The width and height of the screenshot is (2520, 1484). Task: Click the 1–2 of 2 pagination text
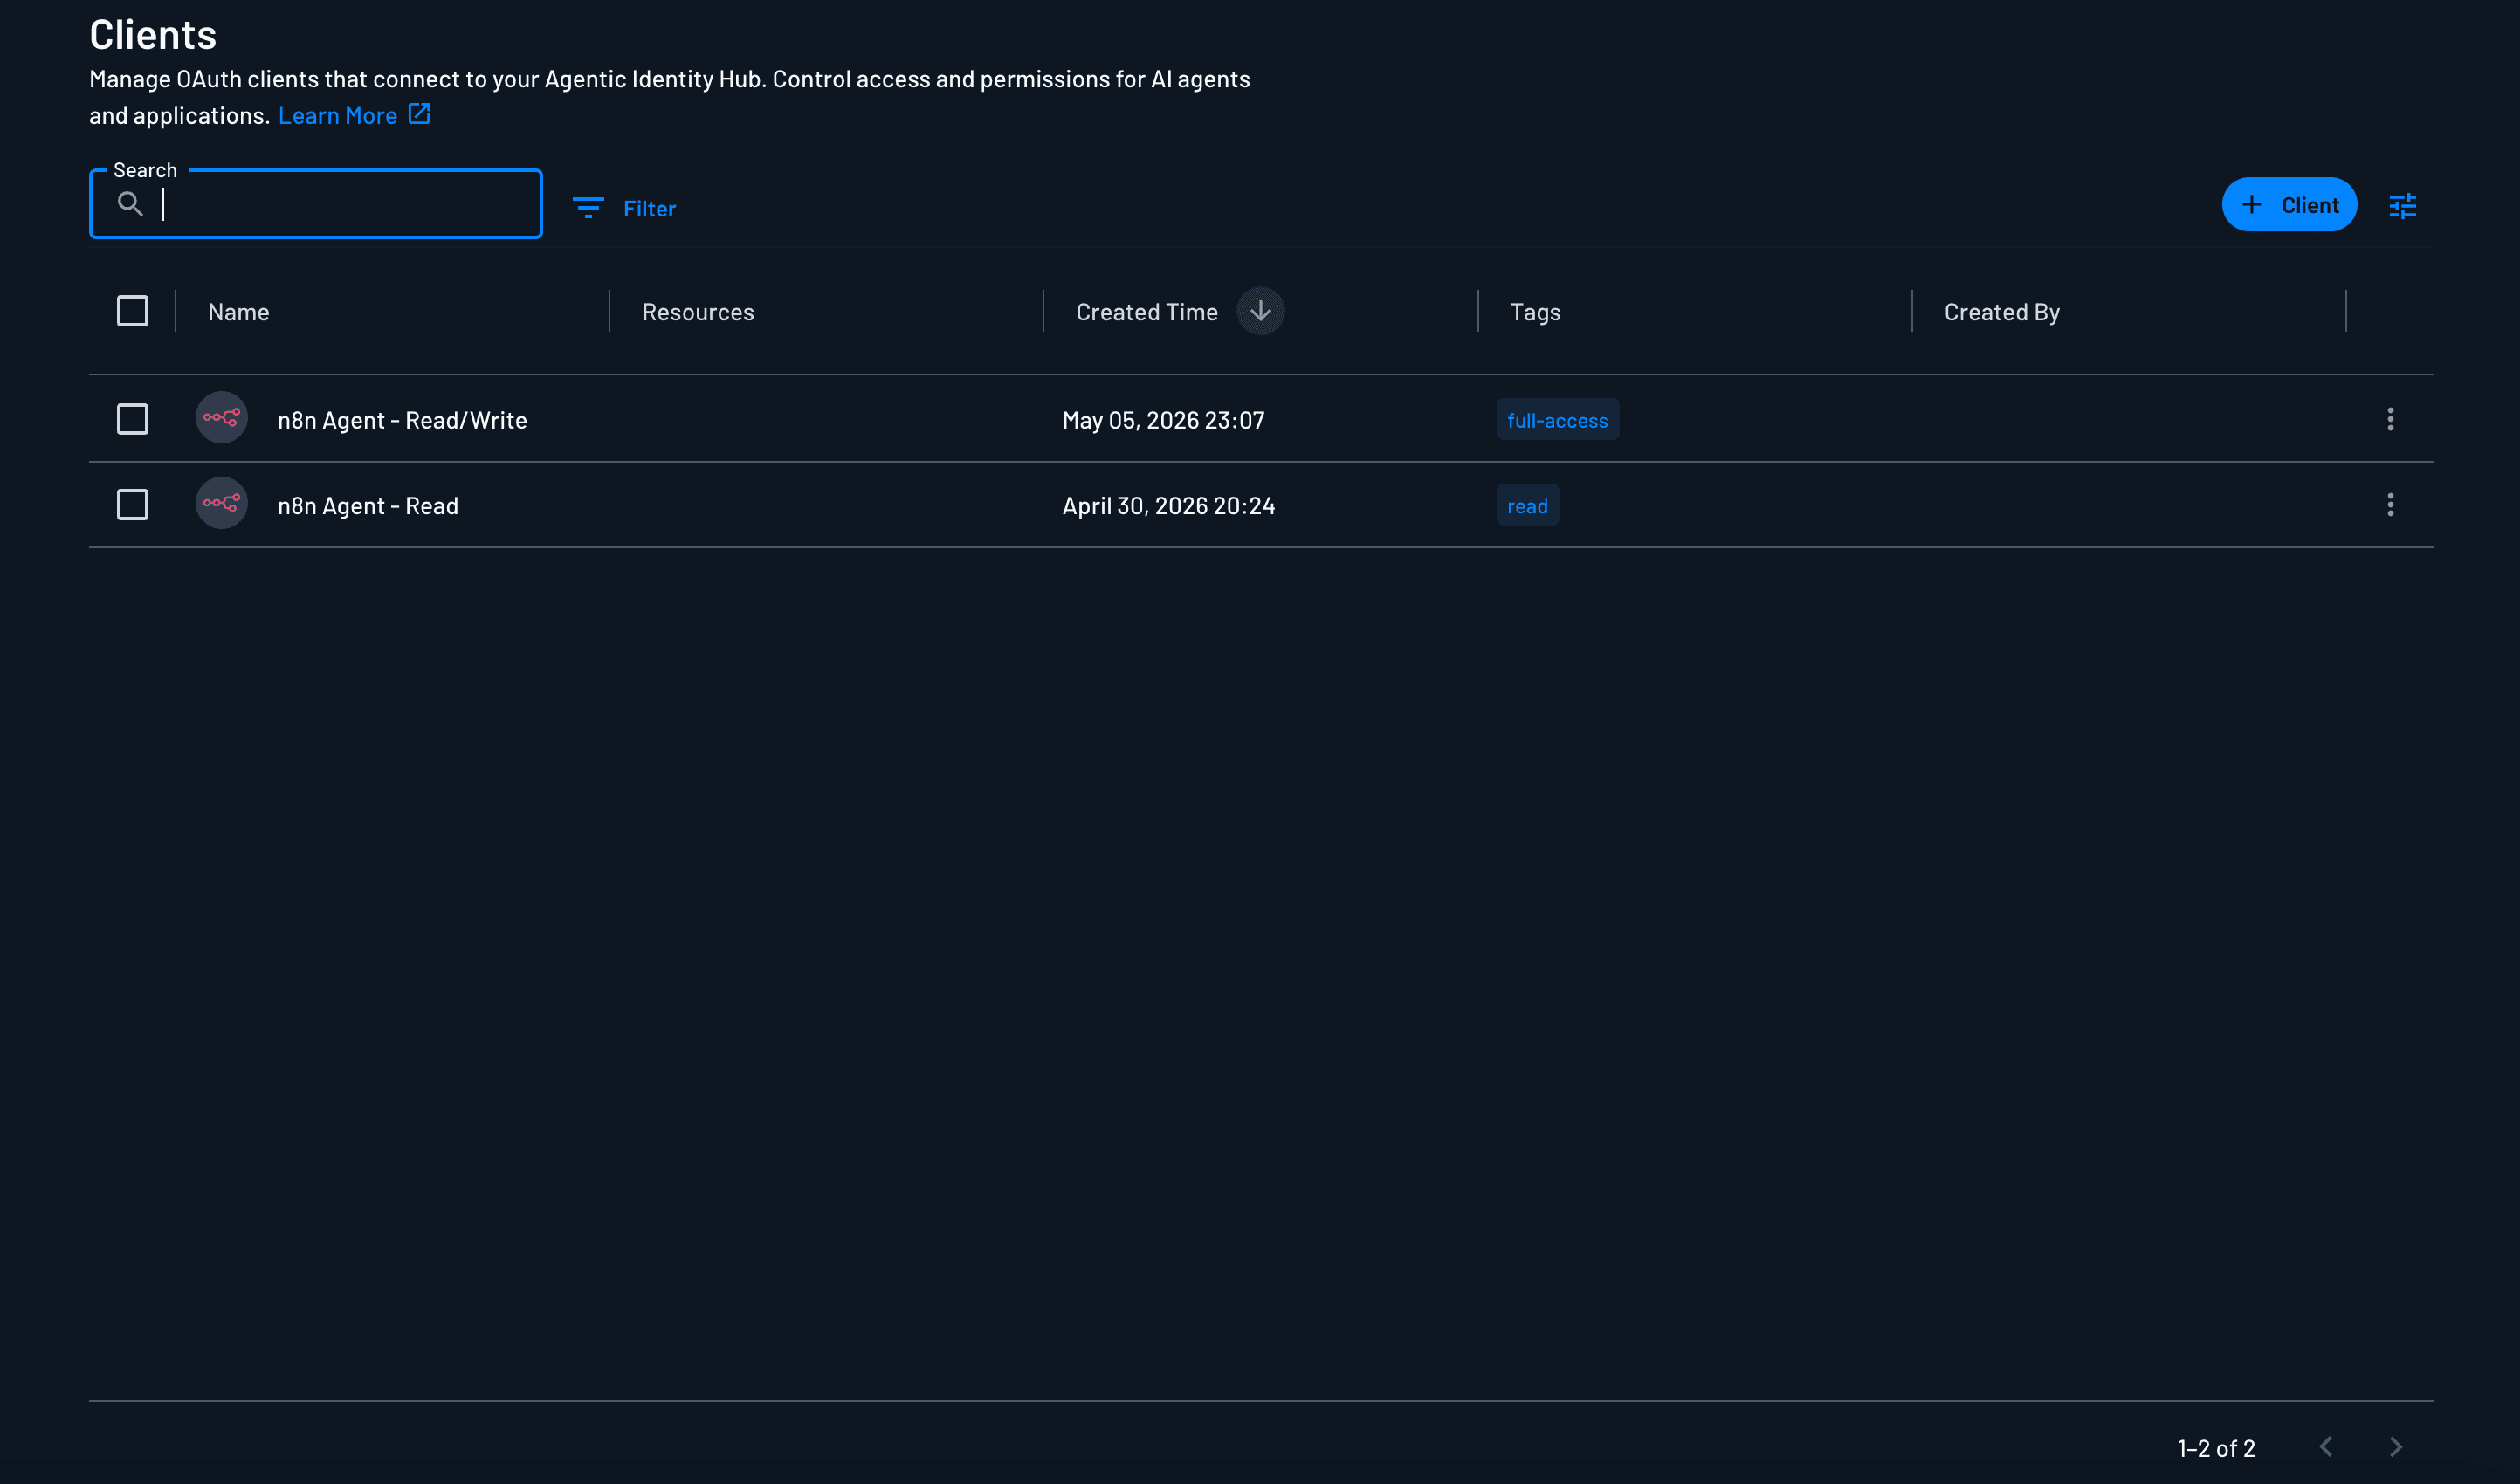(2216, 1448)
